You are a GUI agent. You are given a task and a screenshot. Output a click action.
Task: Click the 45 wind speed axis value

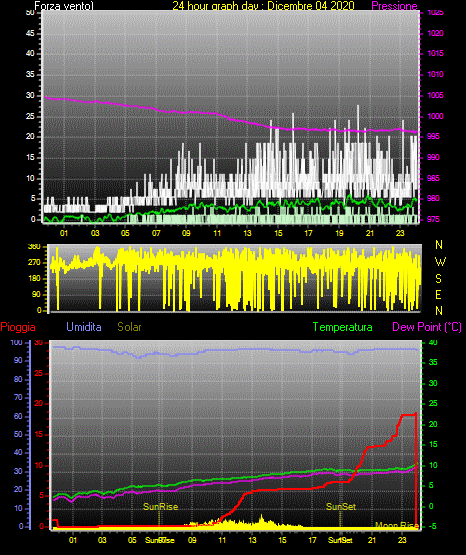click(30, 33)
